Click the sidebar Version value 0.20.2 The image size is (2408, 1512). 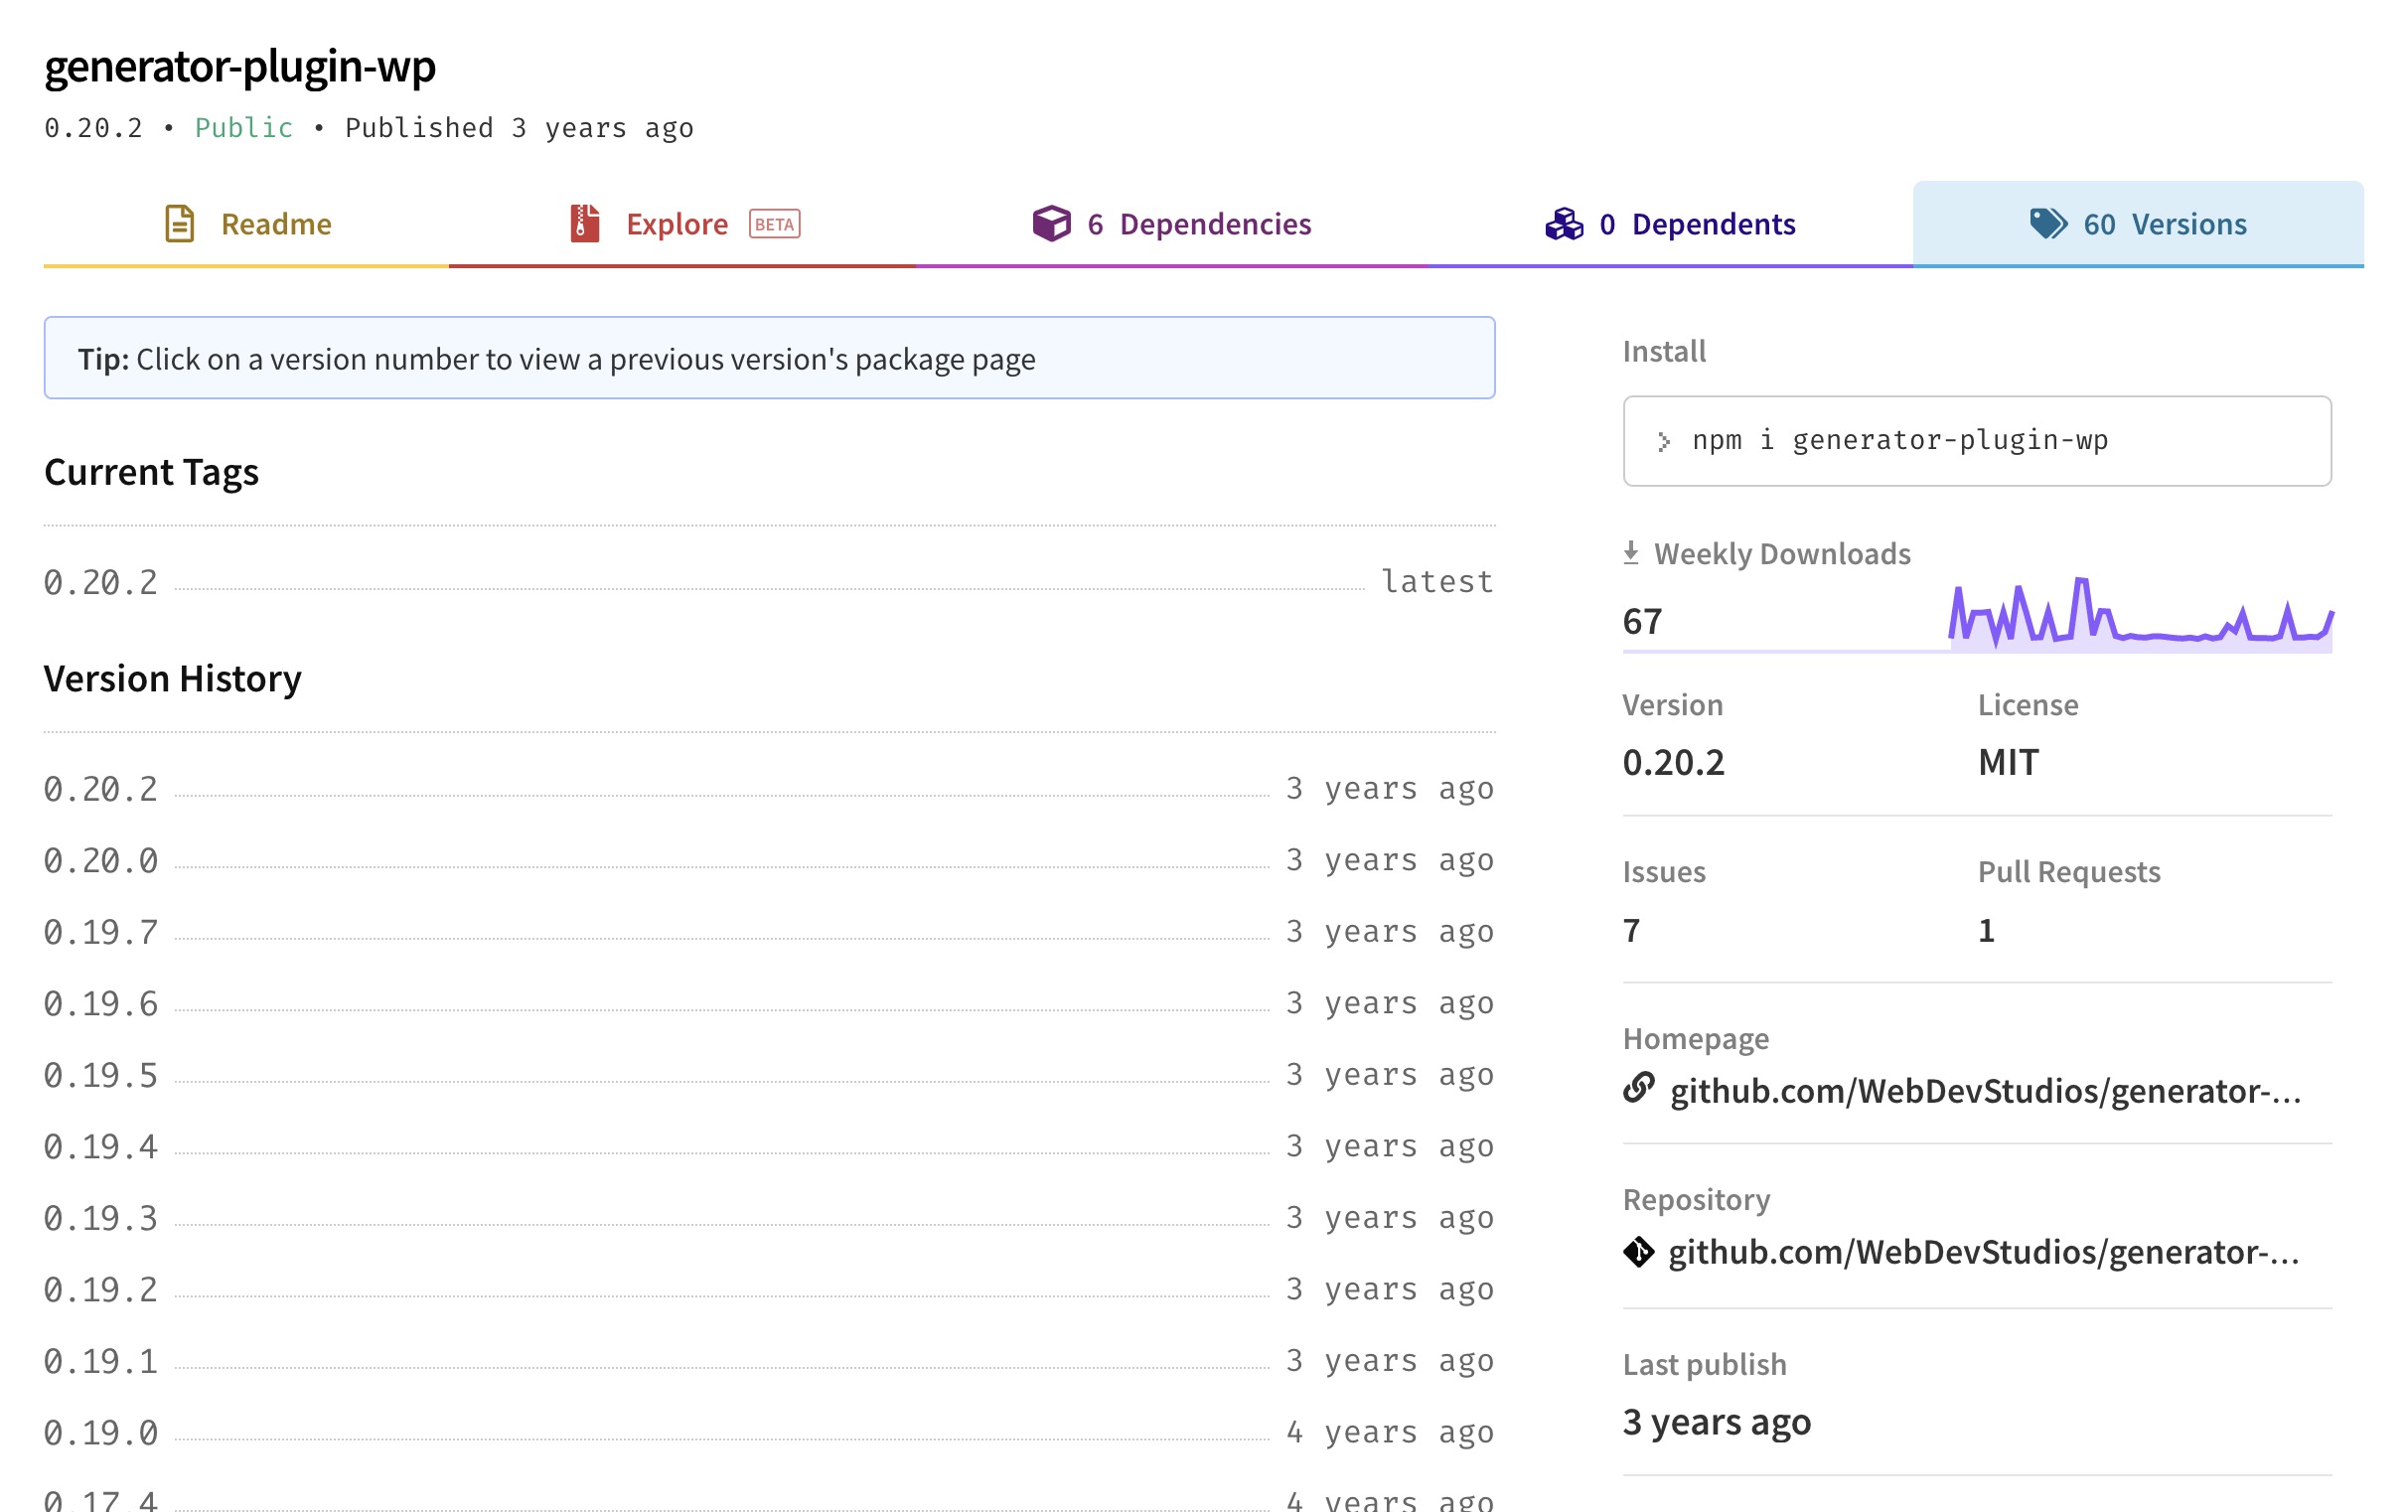[1673, 762]
